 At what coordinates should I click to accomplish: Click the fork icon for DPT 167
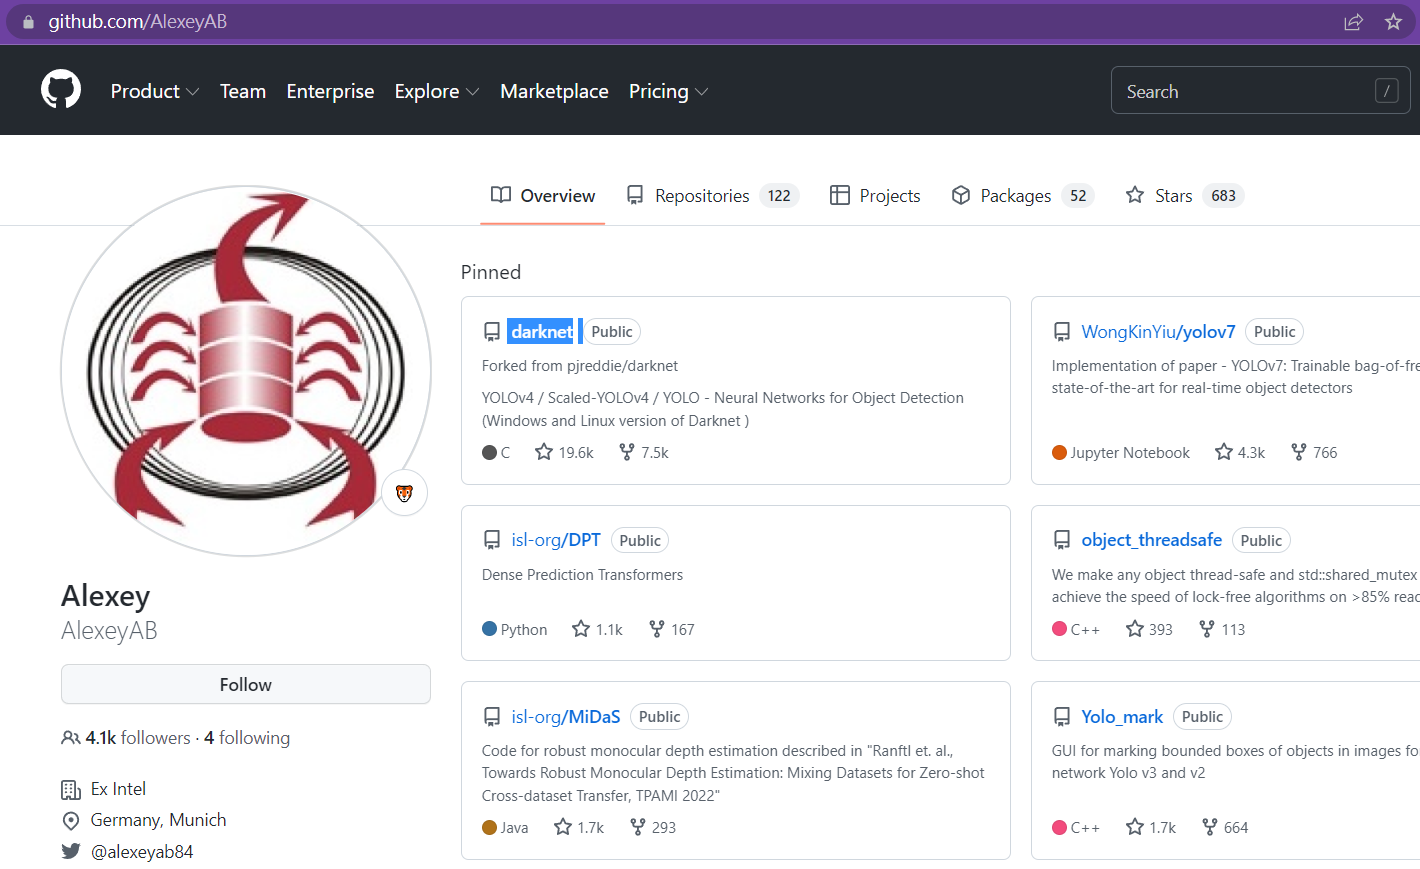657,629
